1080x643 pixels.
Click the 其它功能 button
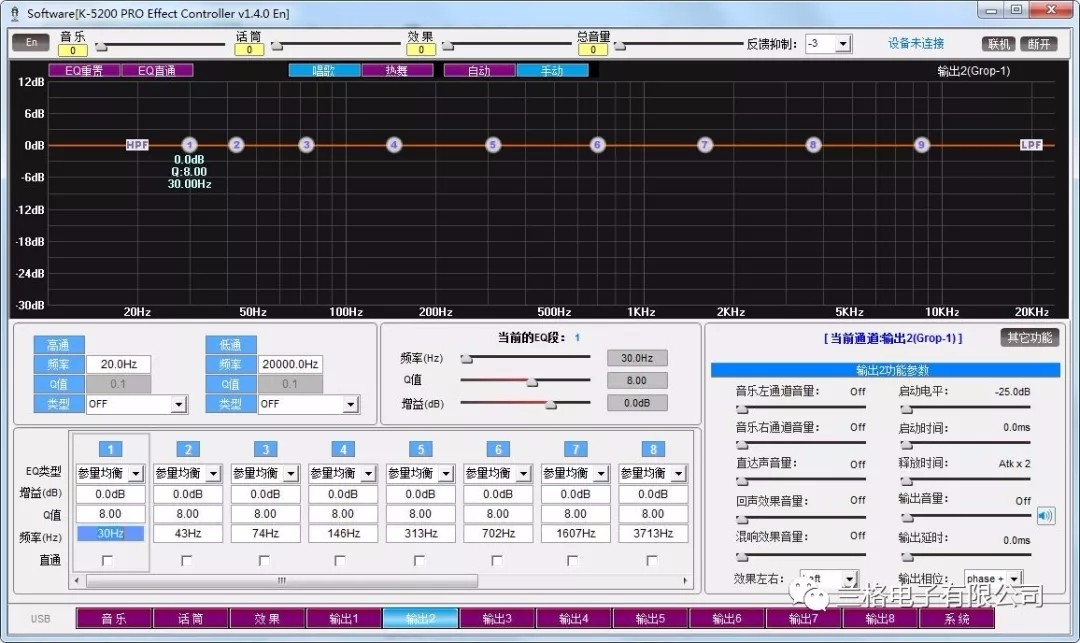tap(1029, 338)
